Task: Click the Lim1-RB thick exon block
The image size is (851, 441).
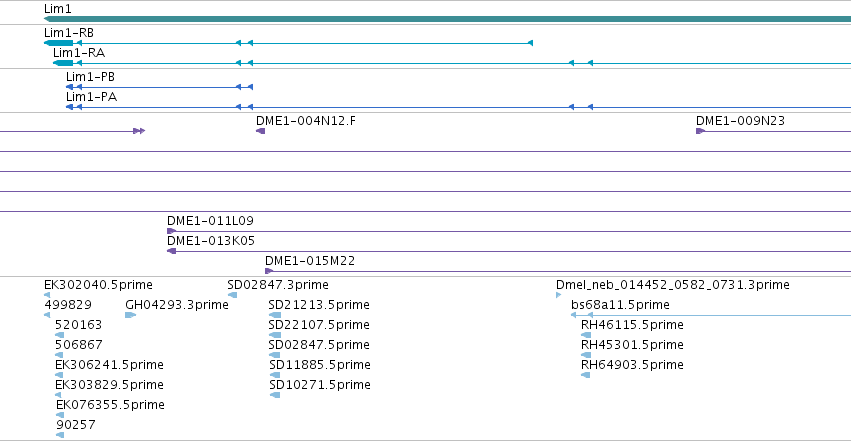Action: (x=59, y=43)
